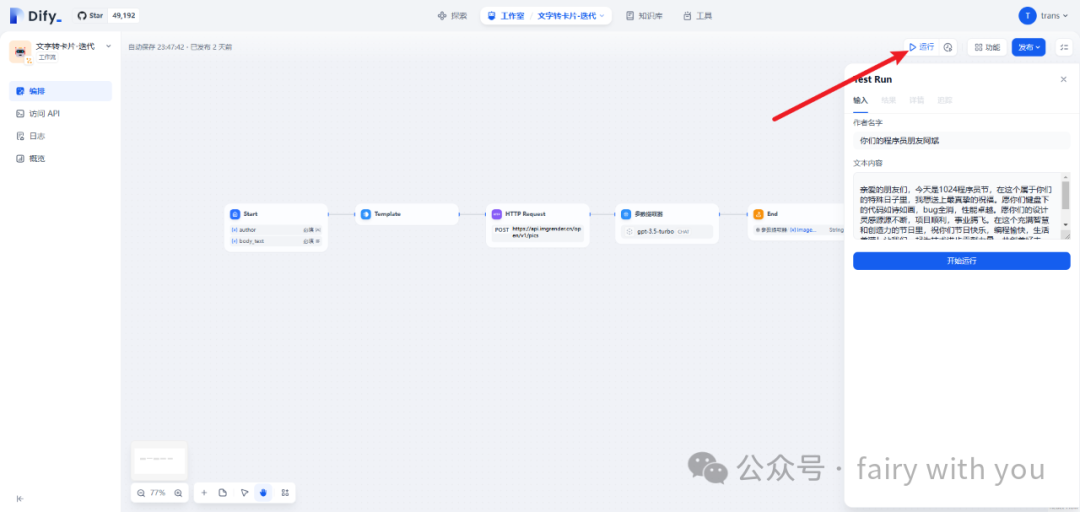Image resolution: width=1080 pixels, height=512 pixels.
Task: Expand the 文字转卡片-迭代 app dropdown in sidebar
Action: click(x=108, y=46)
